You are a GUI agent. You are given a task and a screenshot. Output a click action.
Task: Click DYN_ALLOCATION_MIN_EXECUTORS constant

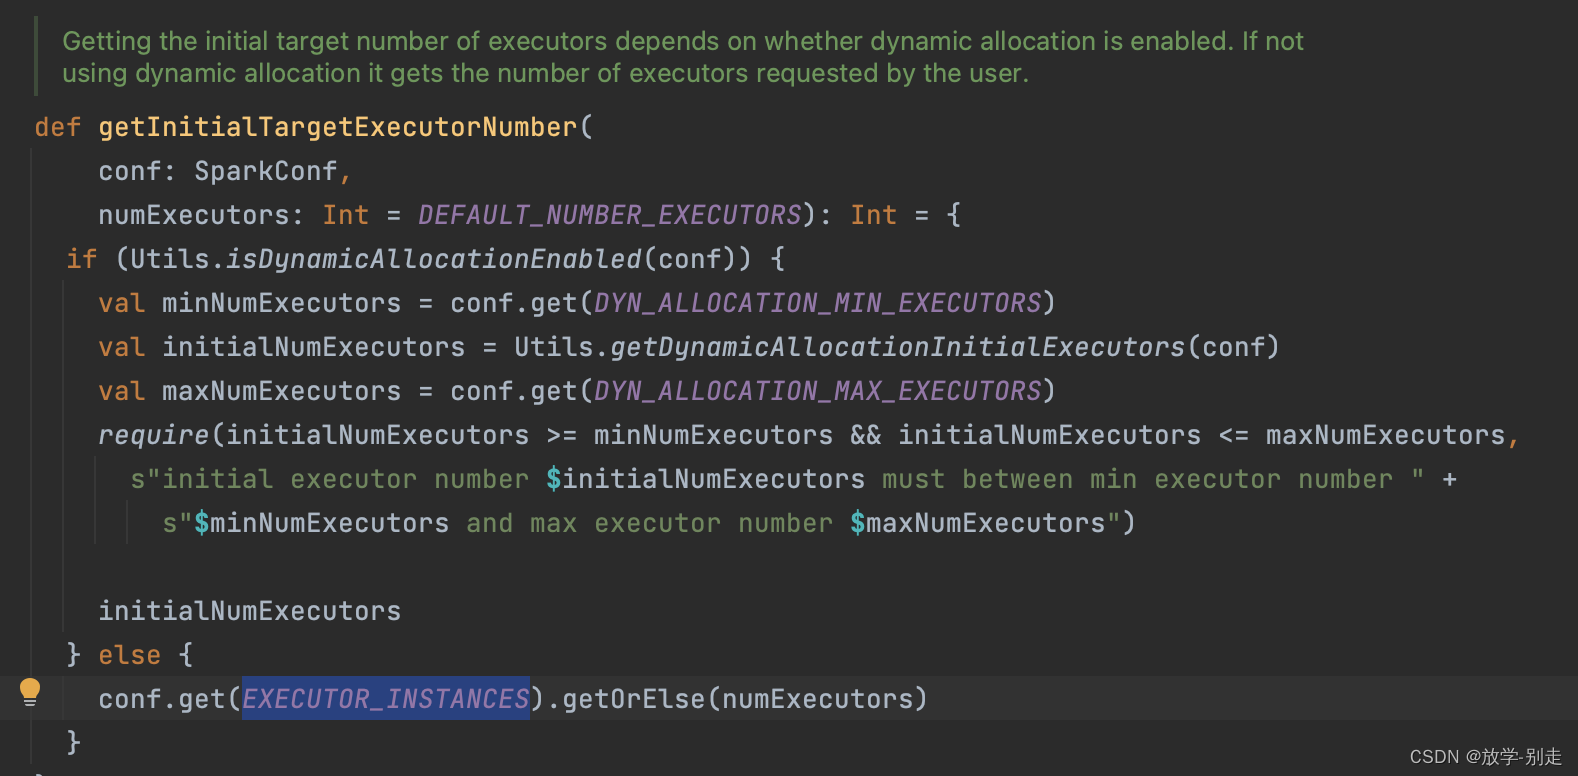[x=818, y=303]
